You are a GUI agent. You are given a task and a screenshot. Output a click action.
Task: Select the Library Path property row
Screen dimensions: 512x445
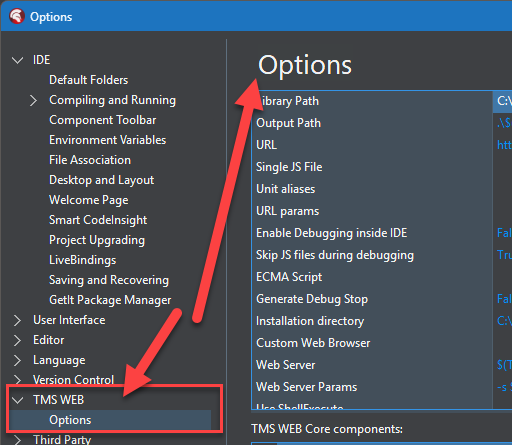click(372, 101)
